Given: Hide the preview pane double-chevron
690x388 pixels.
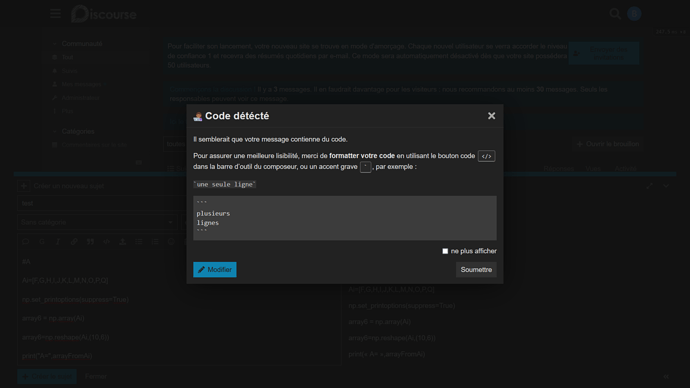Looking at the screenshot, I should (666, 377).
